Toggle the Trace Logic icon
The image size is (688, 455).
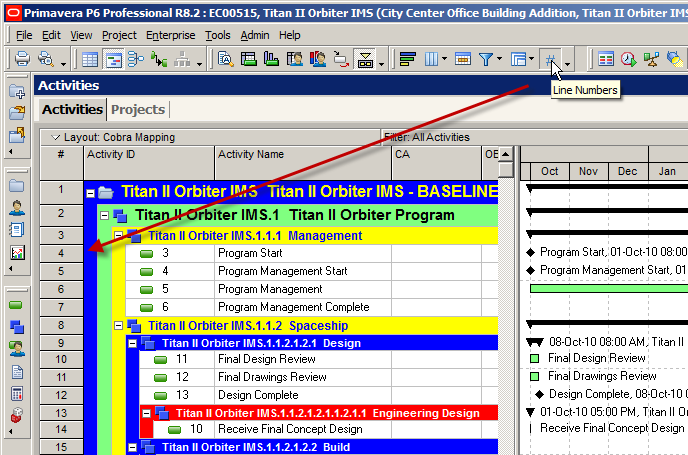(159, 59)
